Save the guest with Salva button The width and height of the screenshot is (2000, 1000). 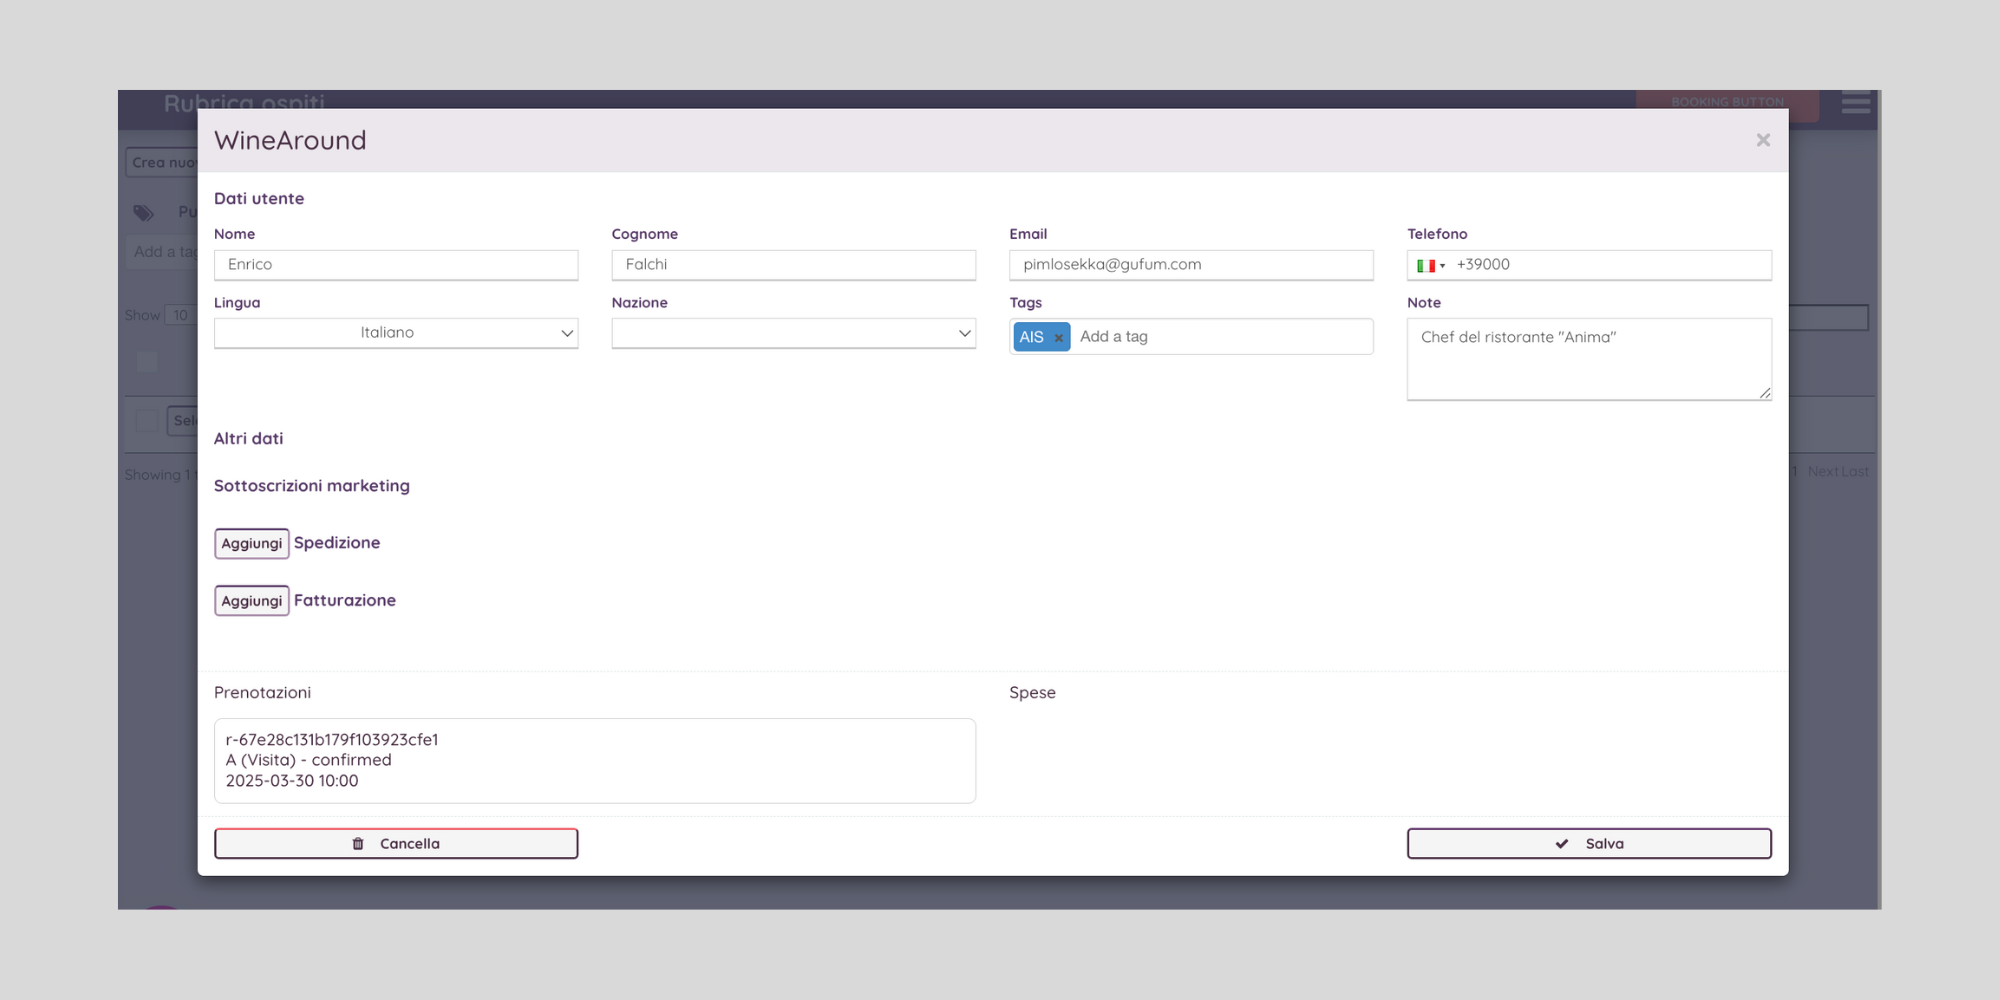pyautogui.click(x=1589, y=843)
